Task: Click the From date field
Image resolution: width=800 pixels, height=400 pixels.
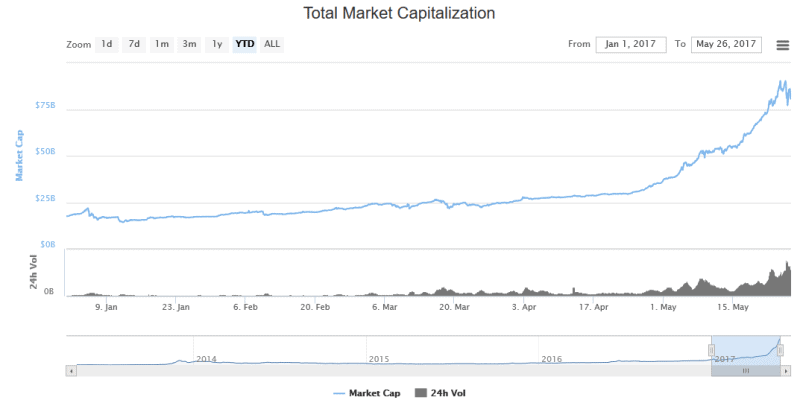Action: [630, 44]
